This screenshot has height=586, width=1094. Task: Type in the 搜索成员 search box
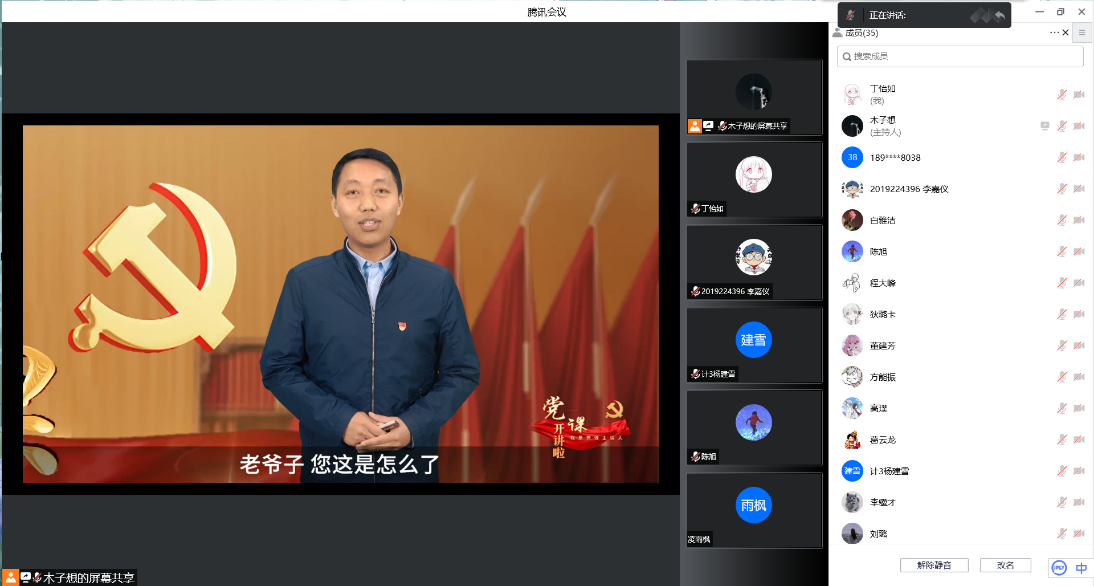[960, 56]
